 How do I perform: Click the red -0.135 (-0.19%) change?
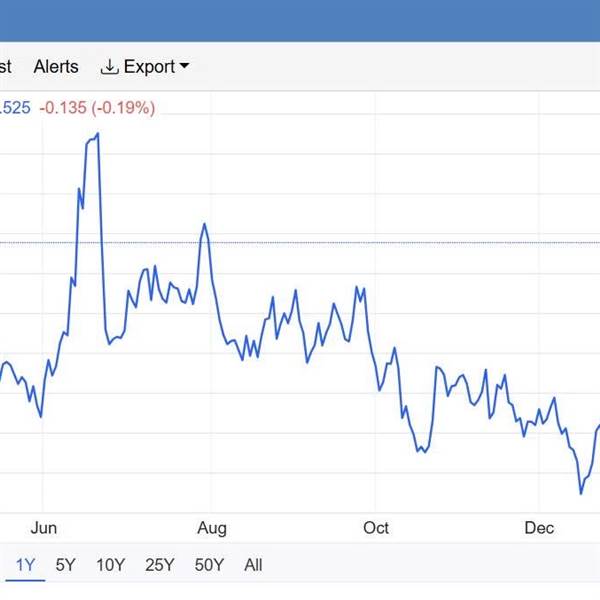coord(97,107)
